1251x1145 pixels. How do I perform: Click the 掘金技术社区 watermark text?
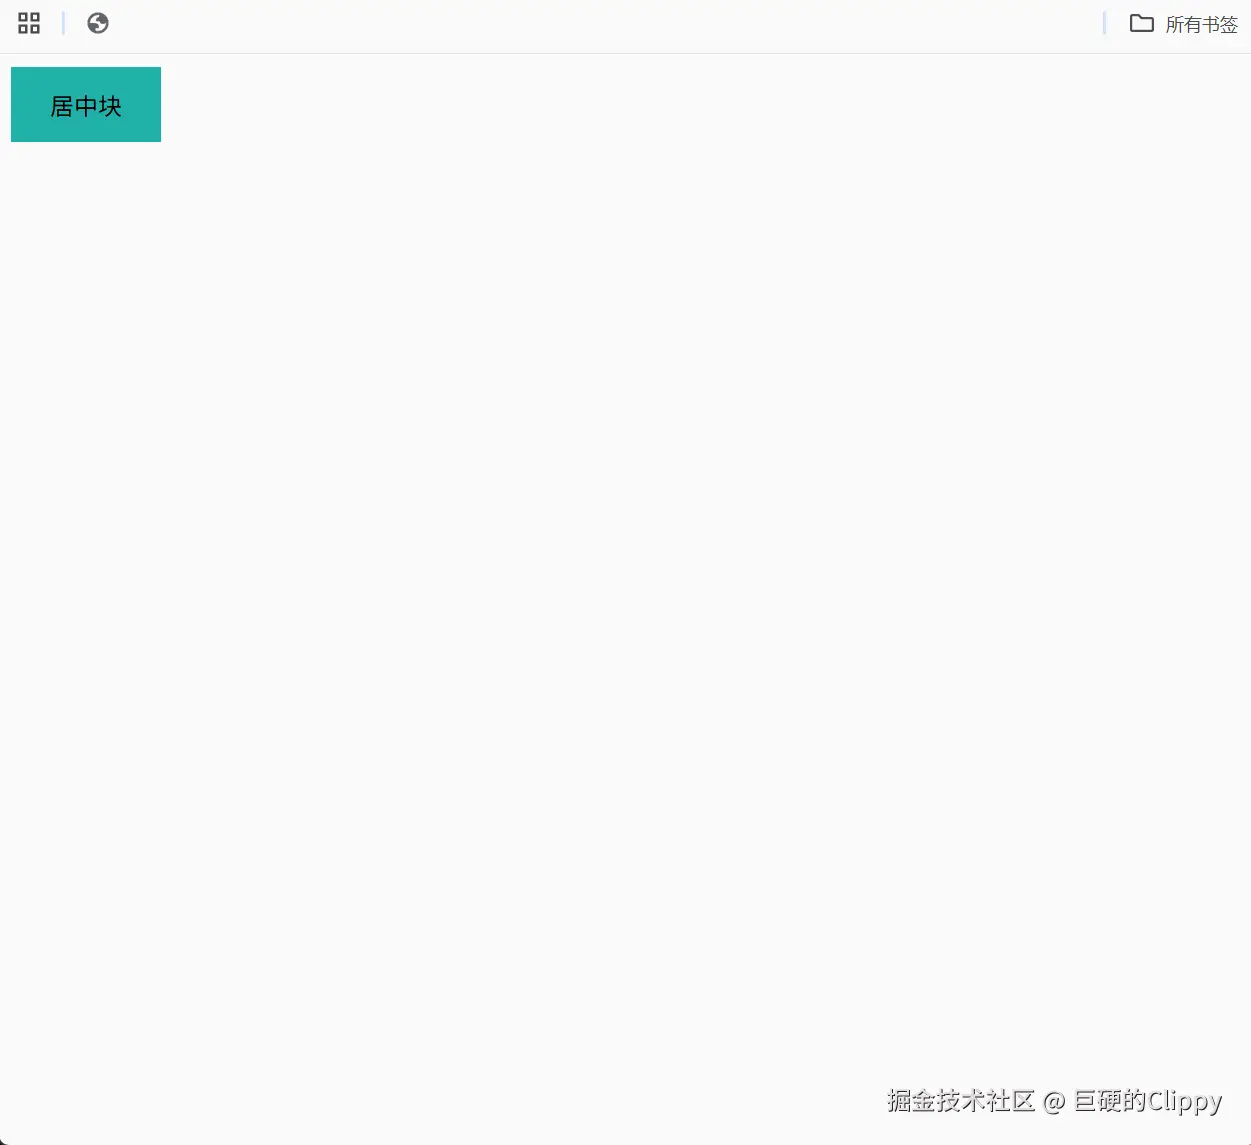click(x=958, y=1100)
